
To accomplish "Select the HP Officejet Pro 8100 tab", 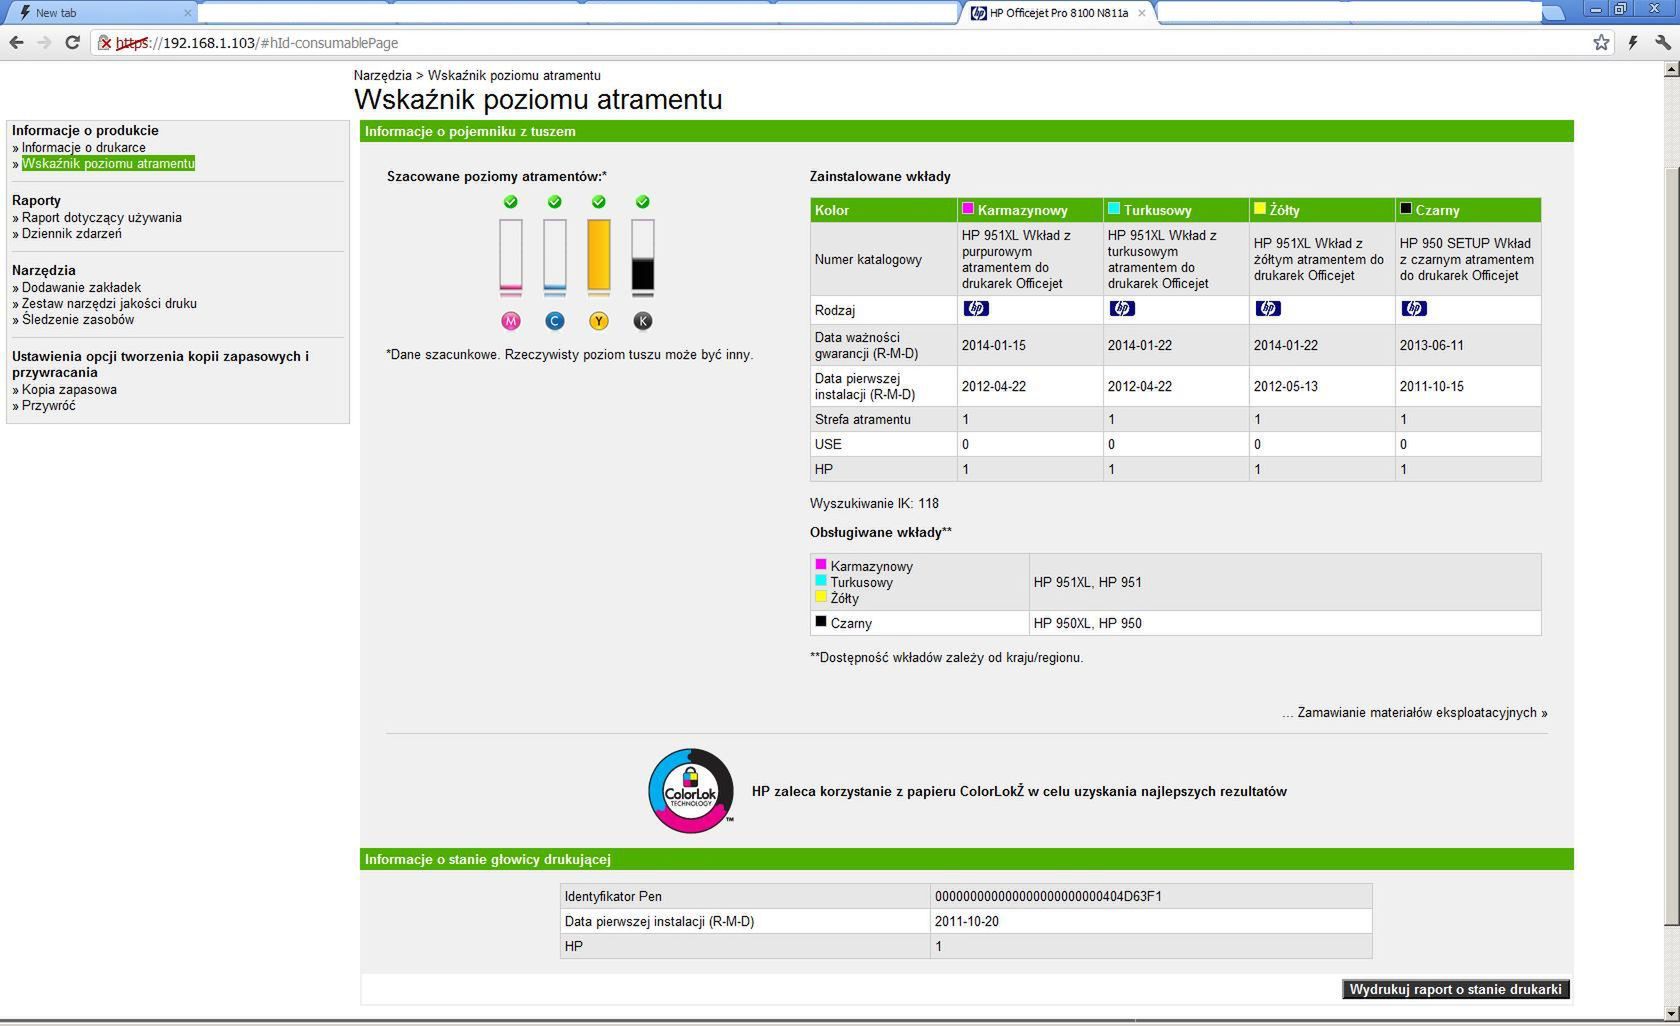I will [x=1058, y=13].
